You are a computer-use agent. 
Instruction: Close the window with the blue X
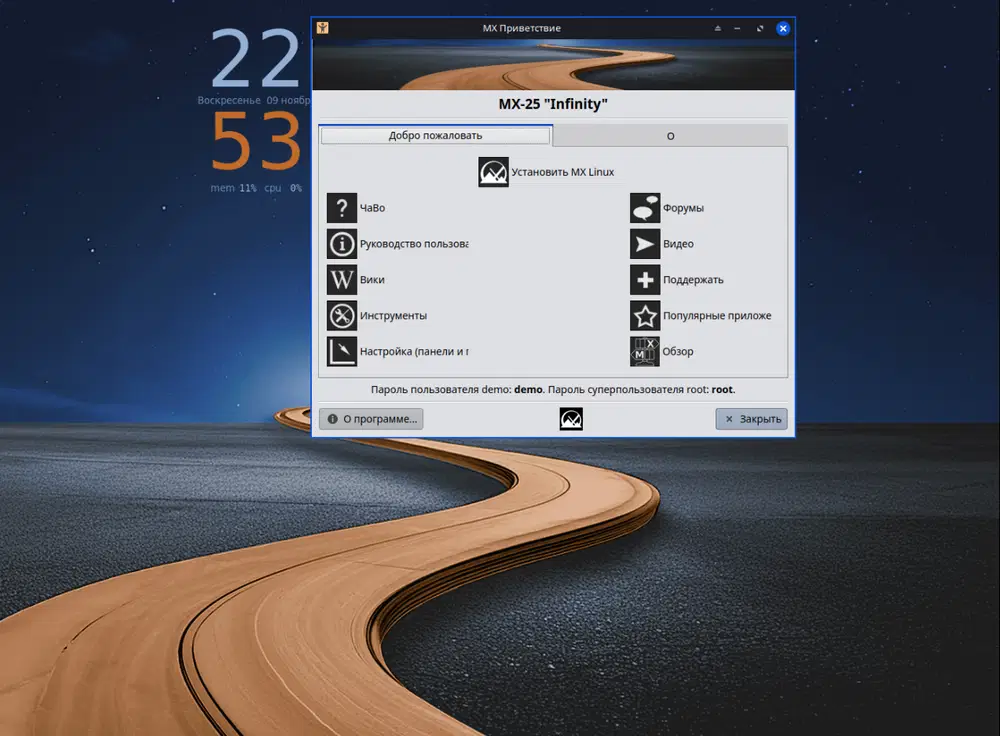point(783,28)
